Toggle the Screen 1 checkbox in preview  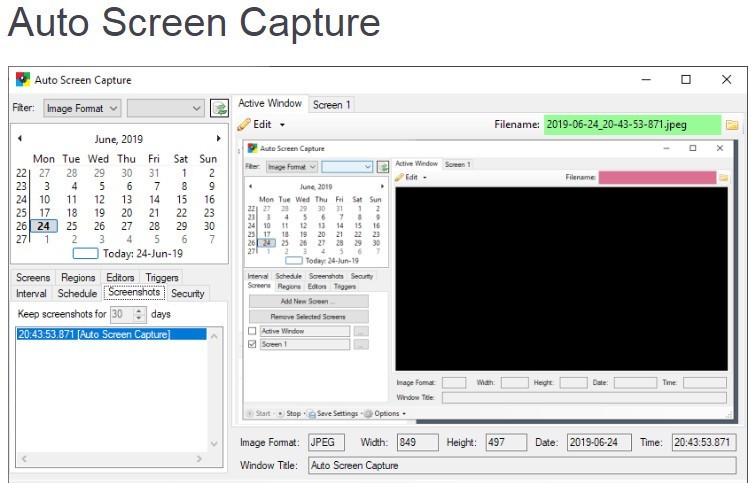[252, 344]
